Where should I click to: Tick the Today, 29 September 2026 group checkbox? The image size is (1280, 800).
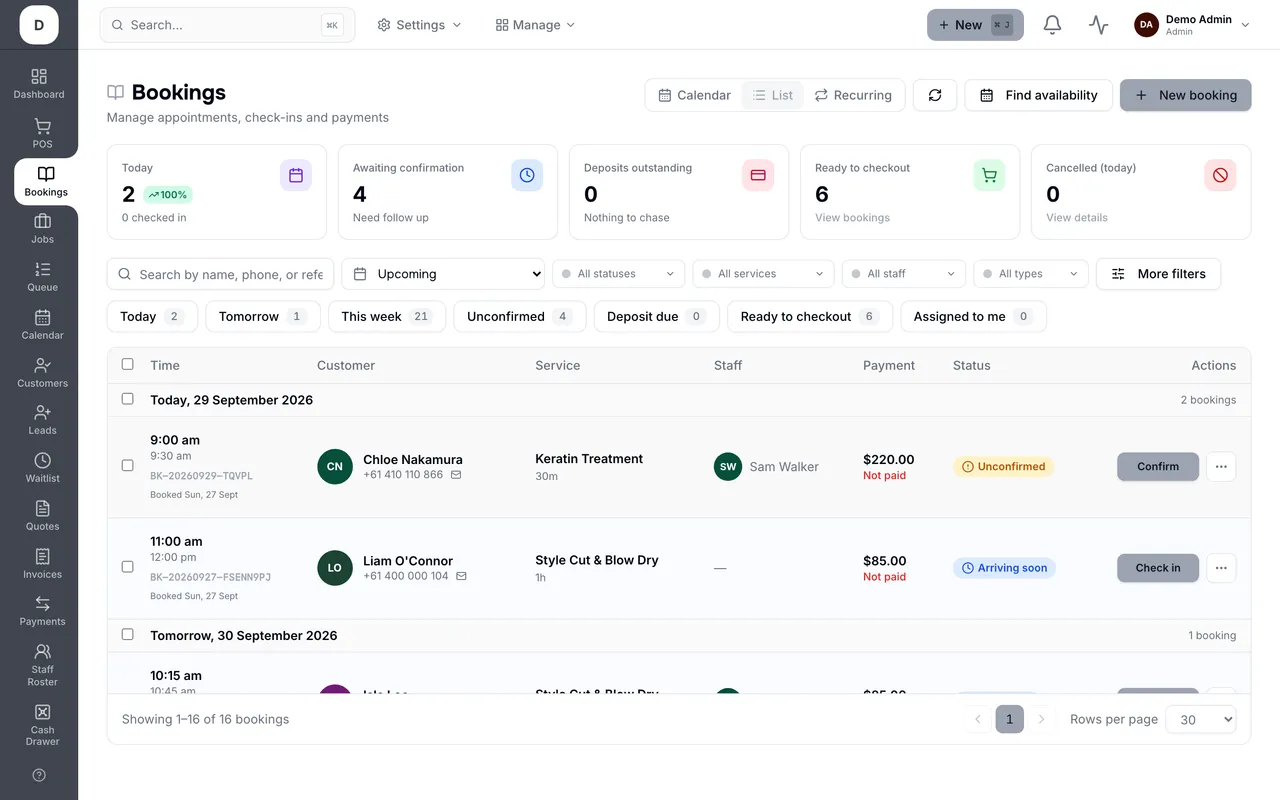click(x=127, y=398)
